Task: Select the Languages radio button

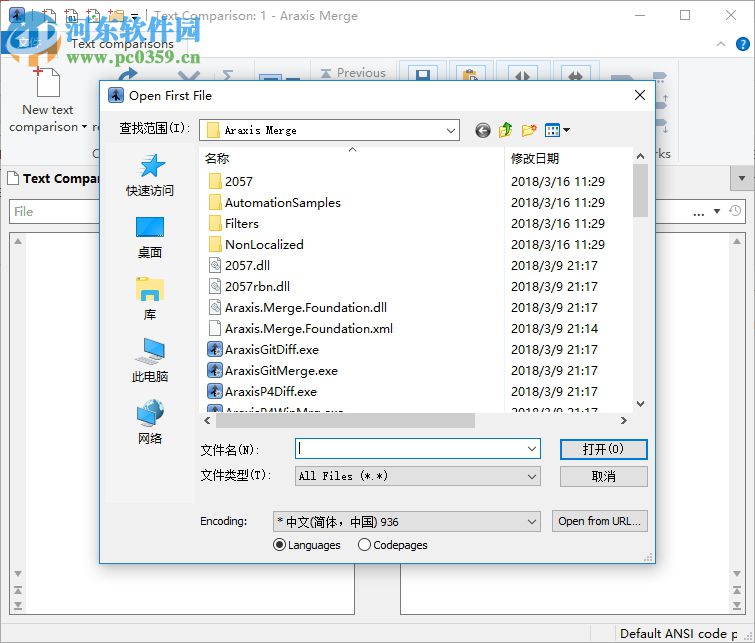Action: tap(279, 545)
